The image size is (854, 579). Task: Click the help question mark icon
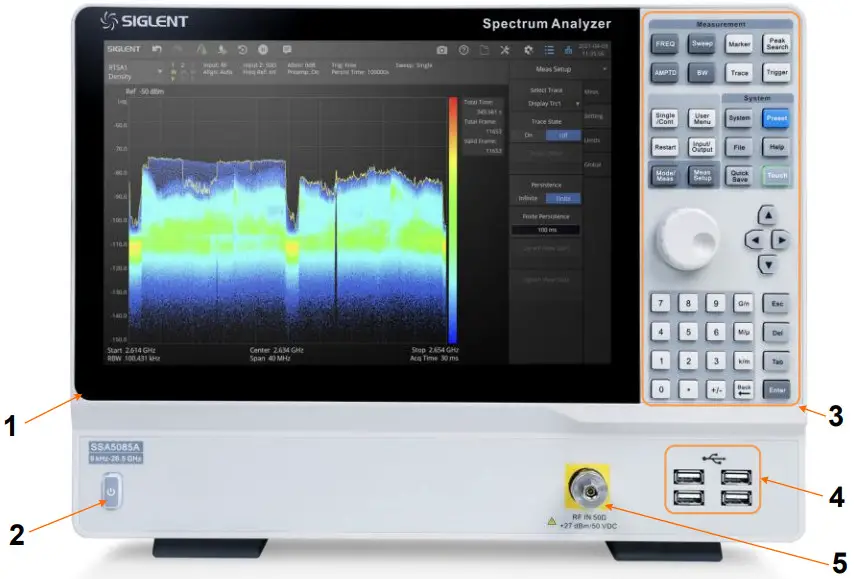[464, 50]
